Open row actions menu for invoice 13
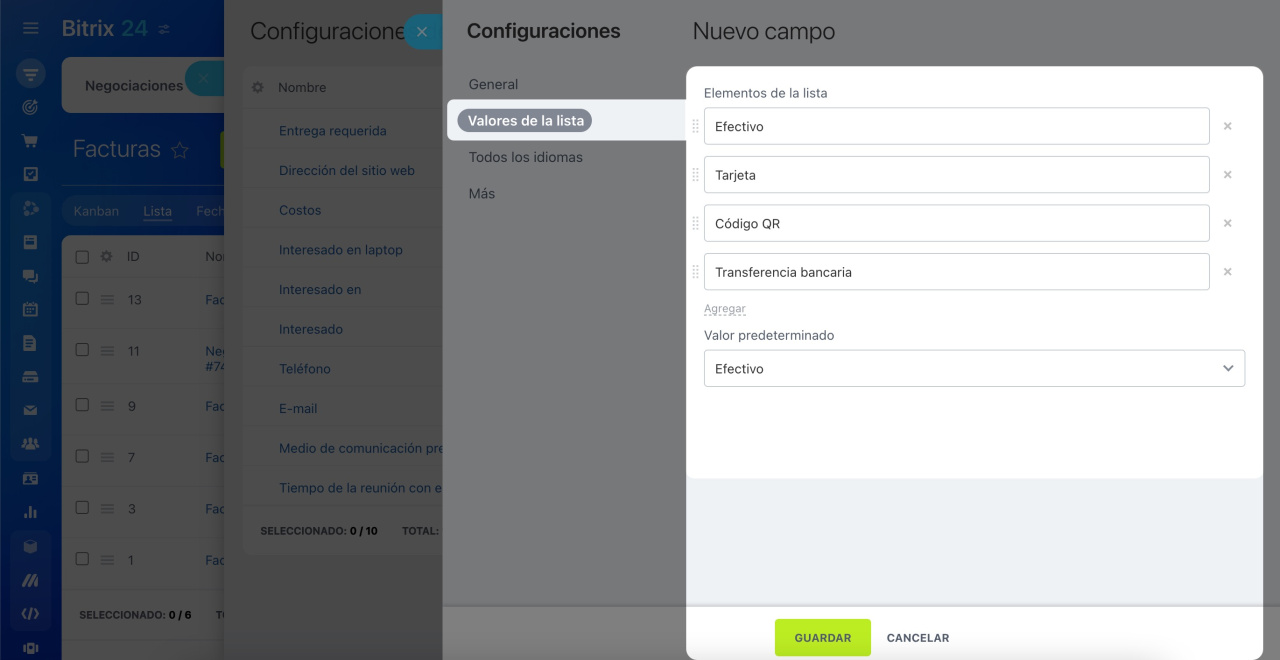The height and width of the screenshot is (660, 1280). point(107,299)
